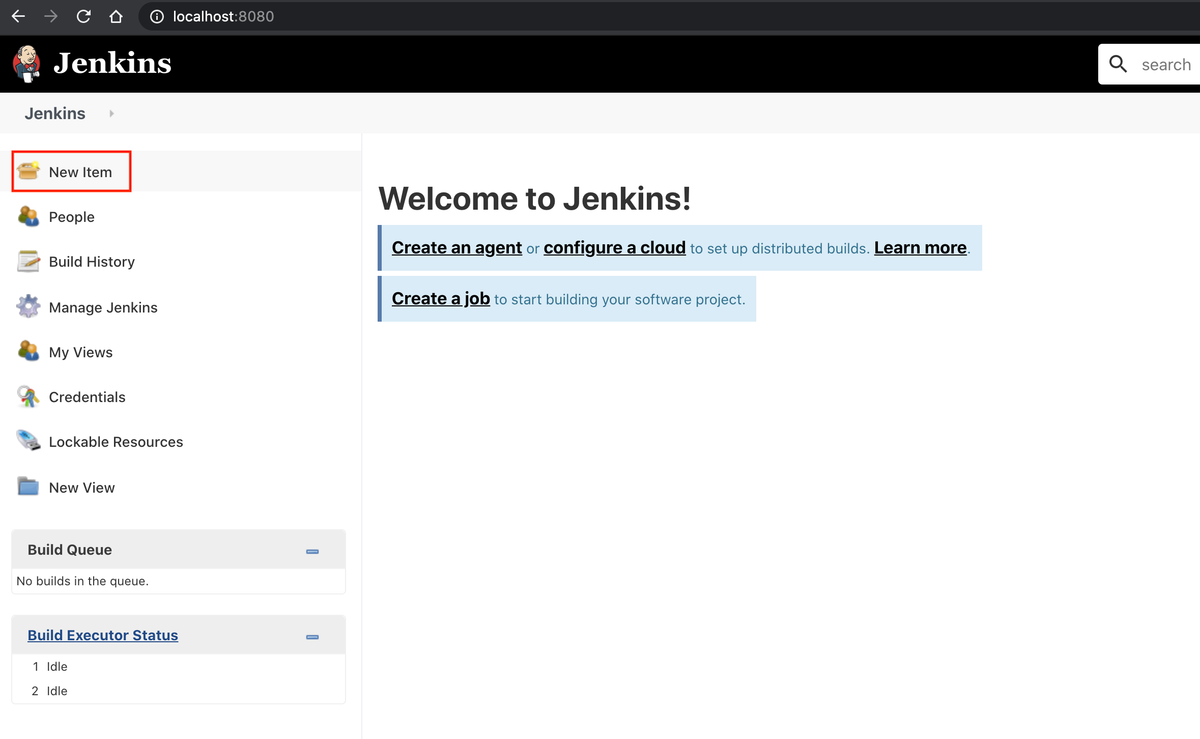
Task: View site info icon in address bar
Action: [156, 16]
